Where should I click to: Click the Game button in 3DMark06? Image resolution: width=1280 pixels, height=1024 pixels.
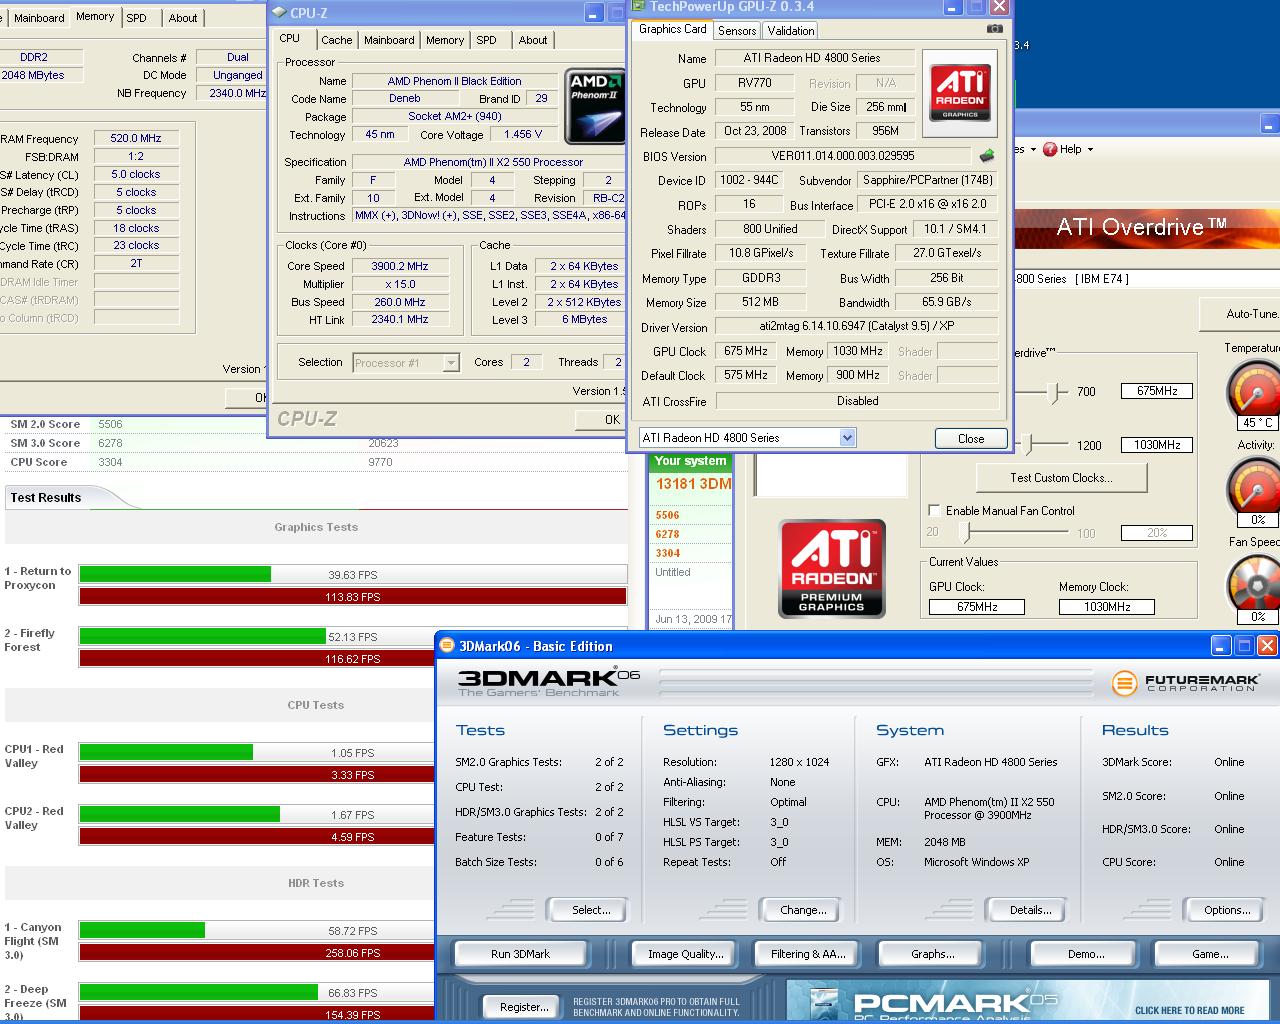pos(1209,954)
